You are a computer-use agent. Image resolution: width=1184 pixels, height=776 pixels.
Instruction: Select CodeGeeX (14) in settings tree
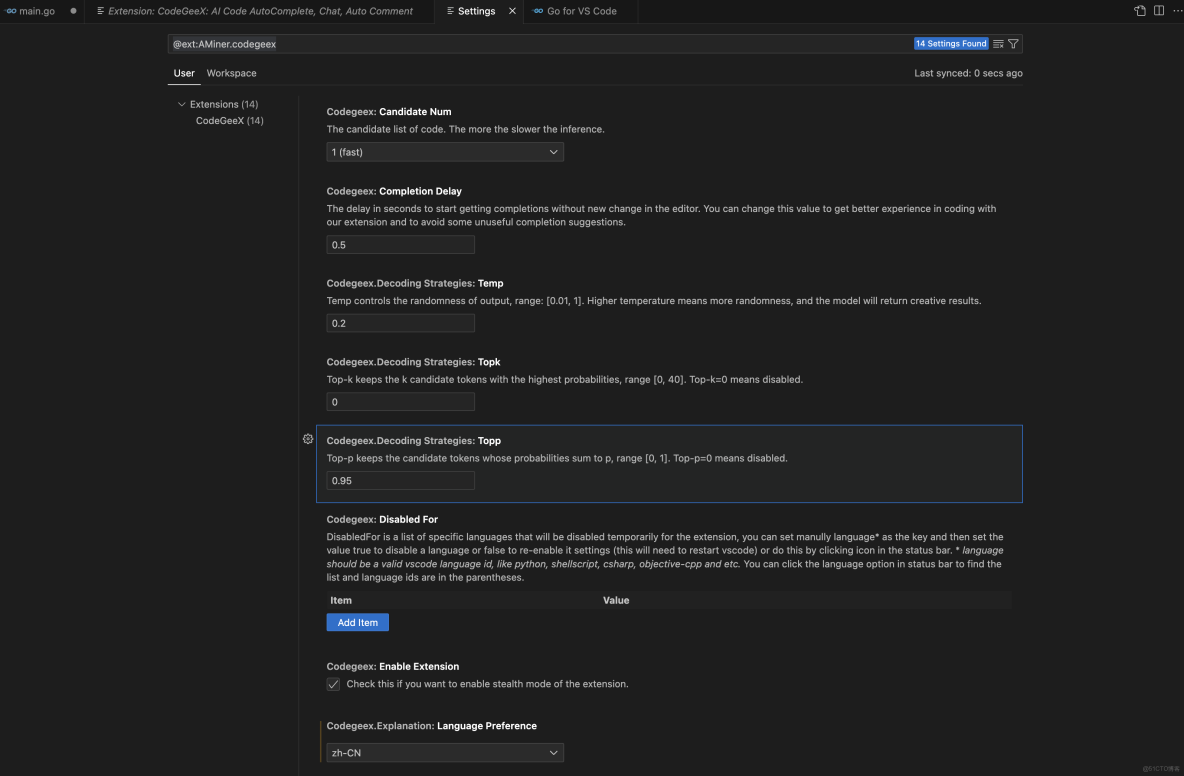point(230,121)
